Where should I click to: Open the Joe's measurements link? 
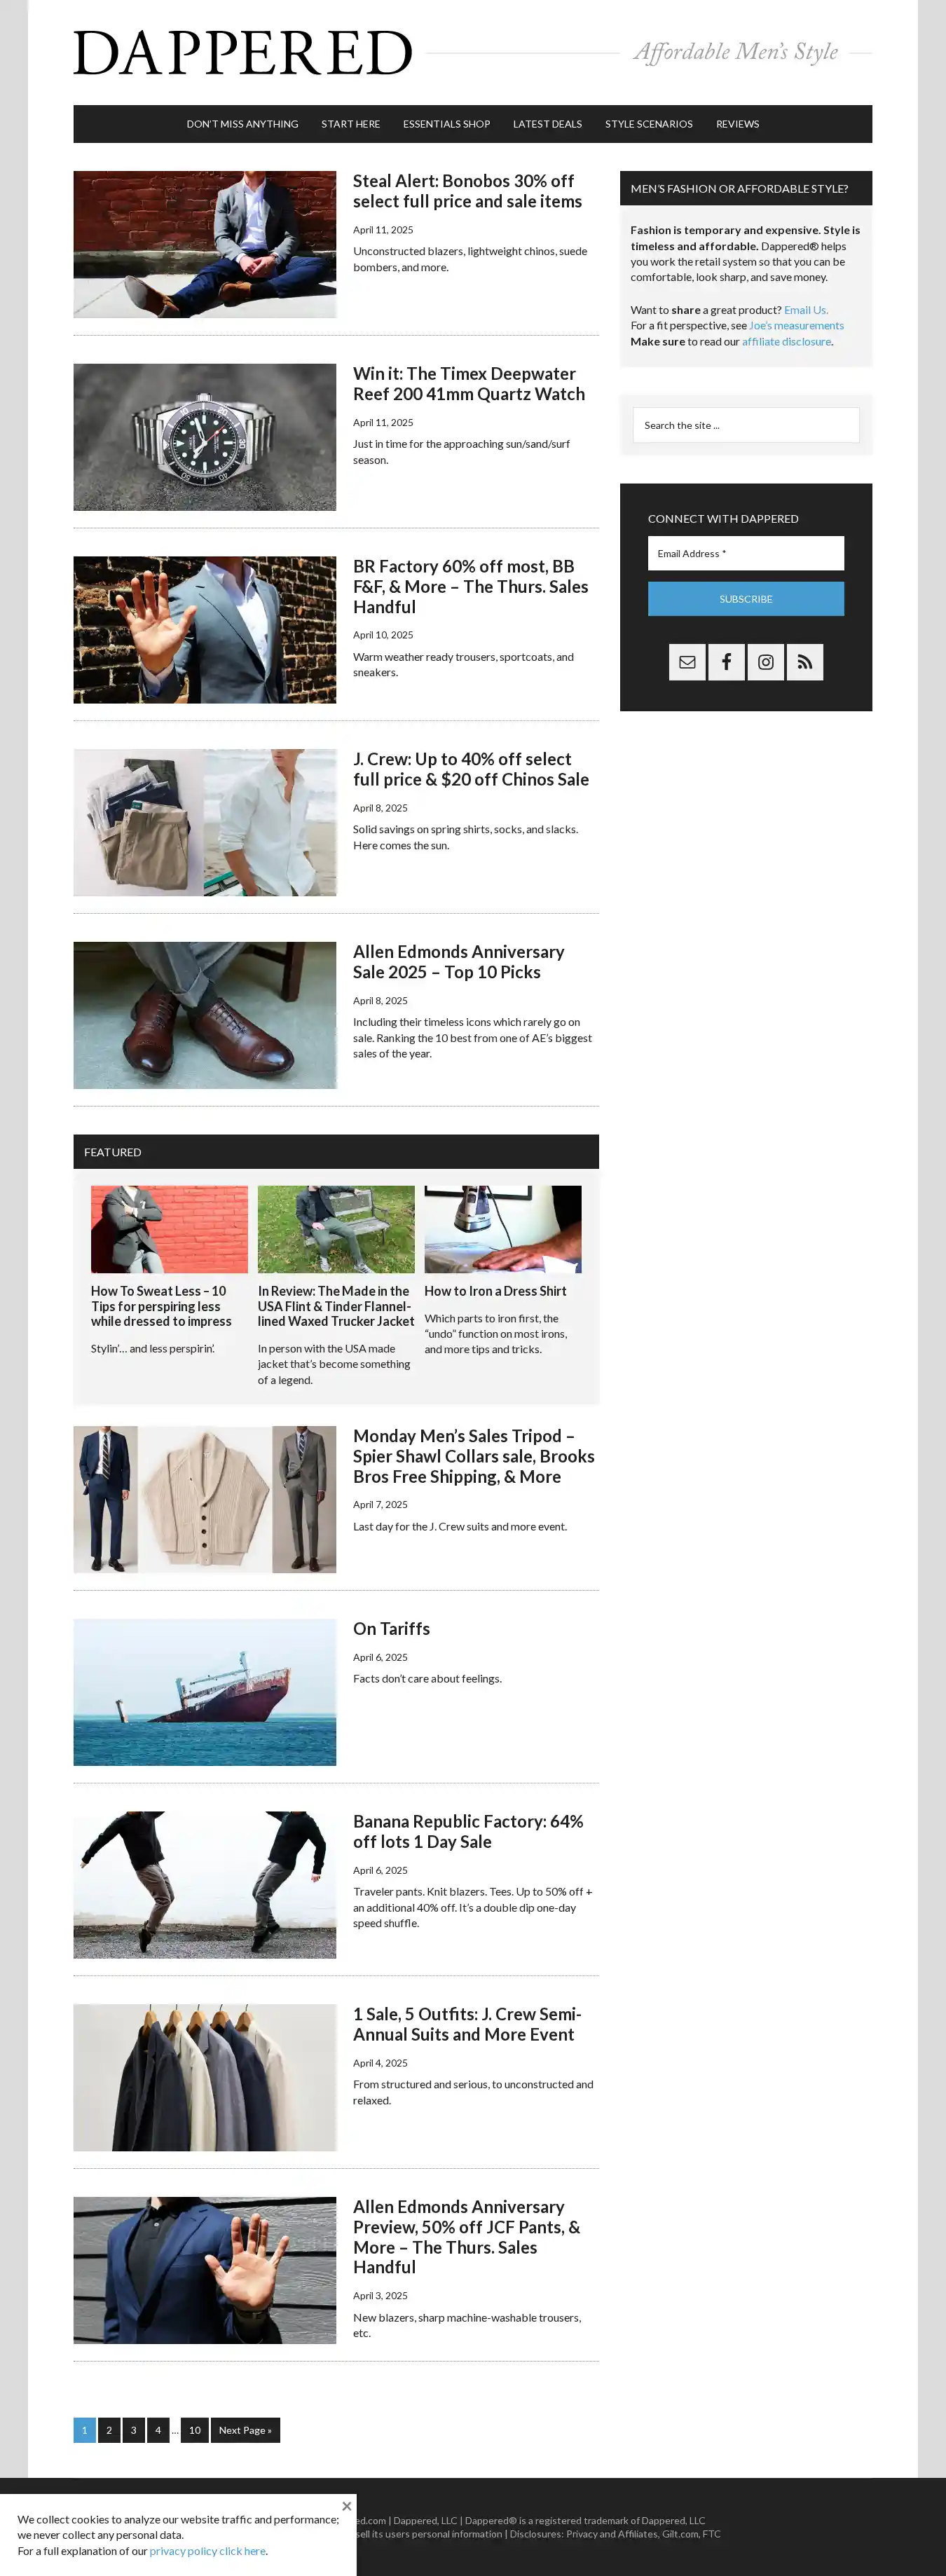pos(796,326)
